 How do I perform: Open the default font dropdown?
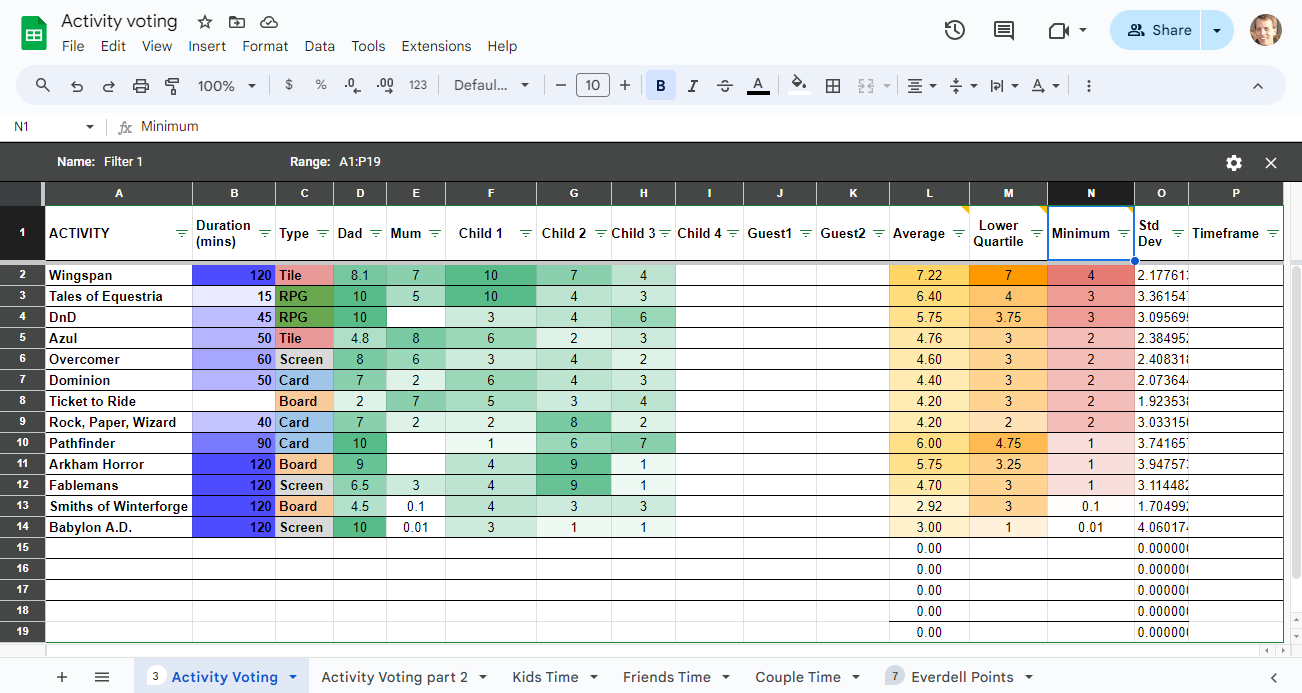491,86
